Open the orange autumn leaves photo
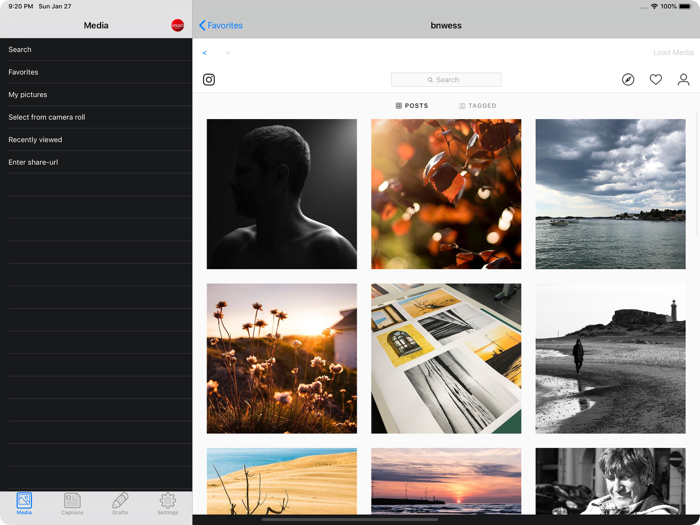Viewport: 700px width, 525px height. pos(446,194)
